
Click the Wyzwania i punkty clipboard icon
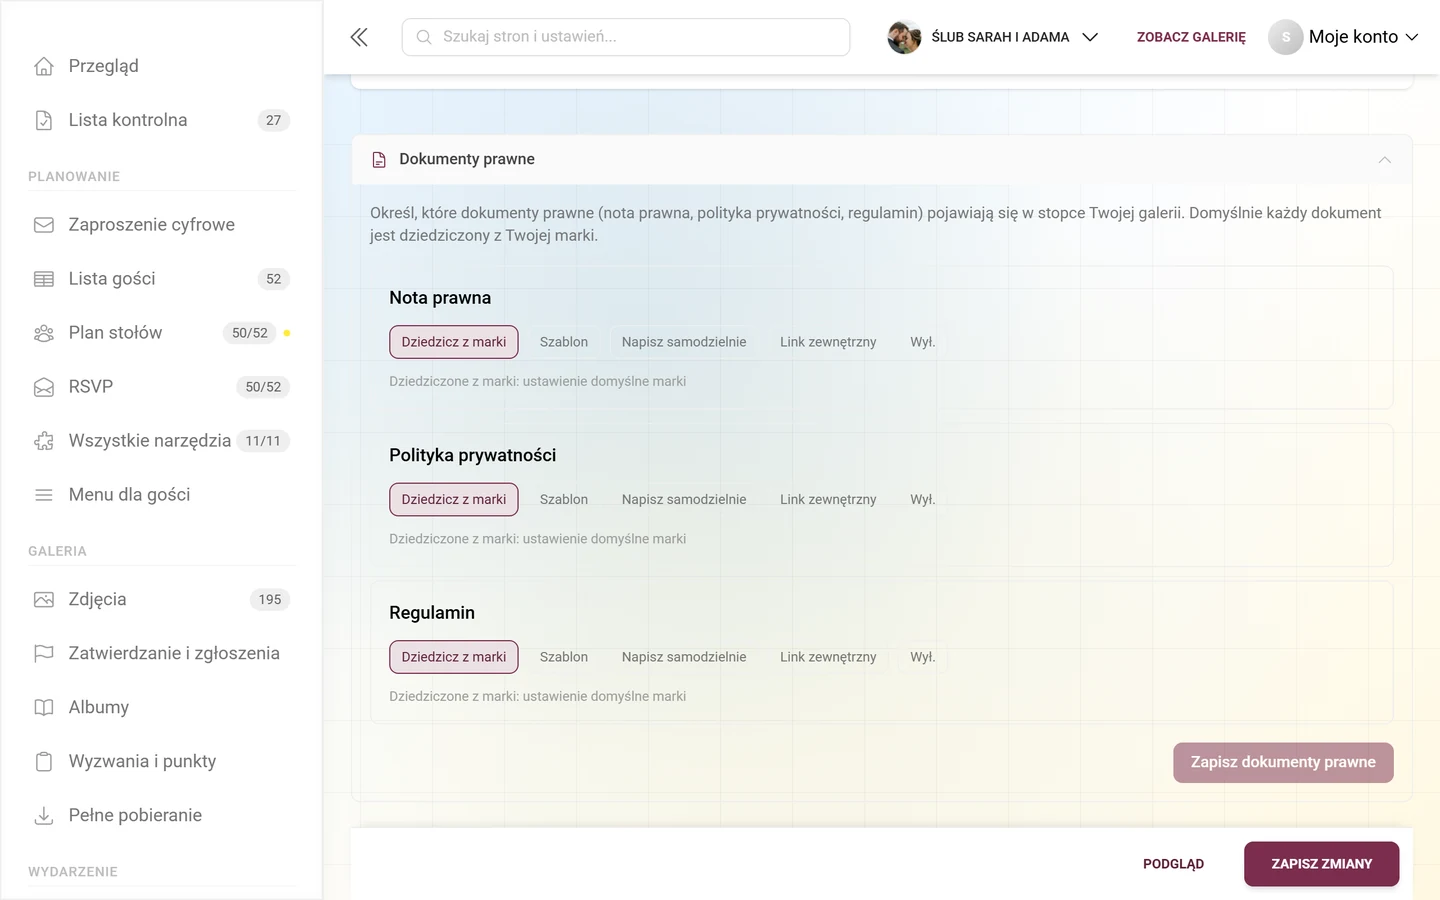(44, 762)
